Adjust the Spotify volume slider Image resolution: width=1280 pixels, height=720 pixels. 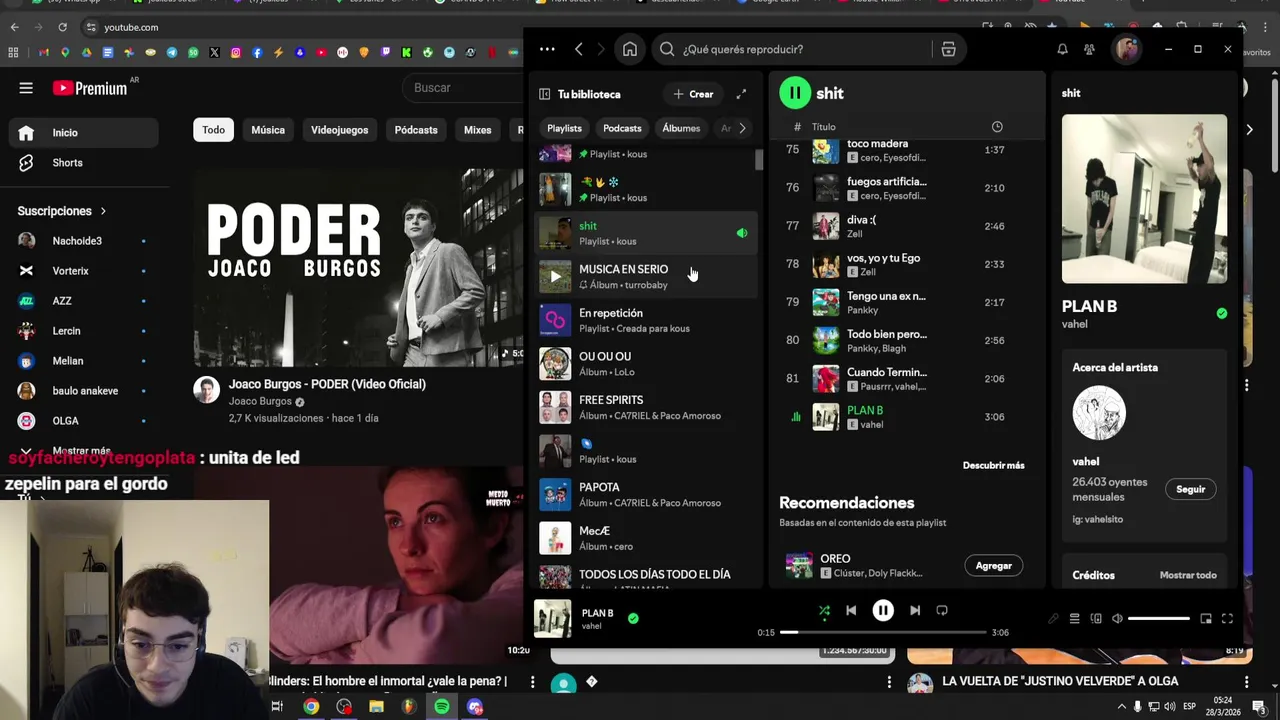coord(1159,619)
